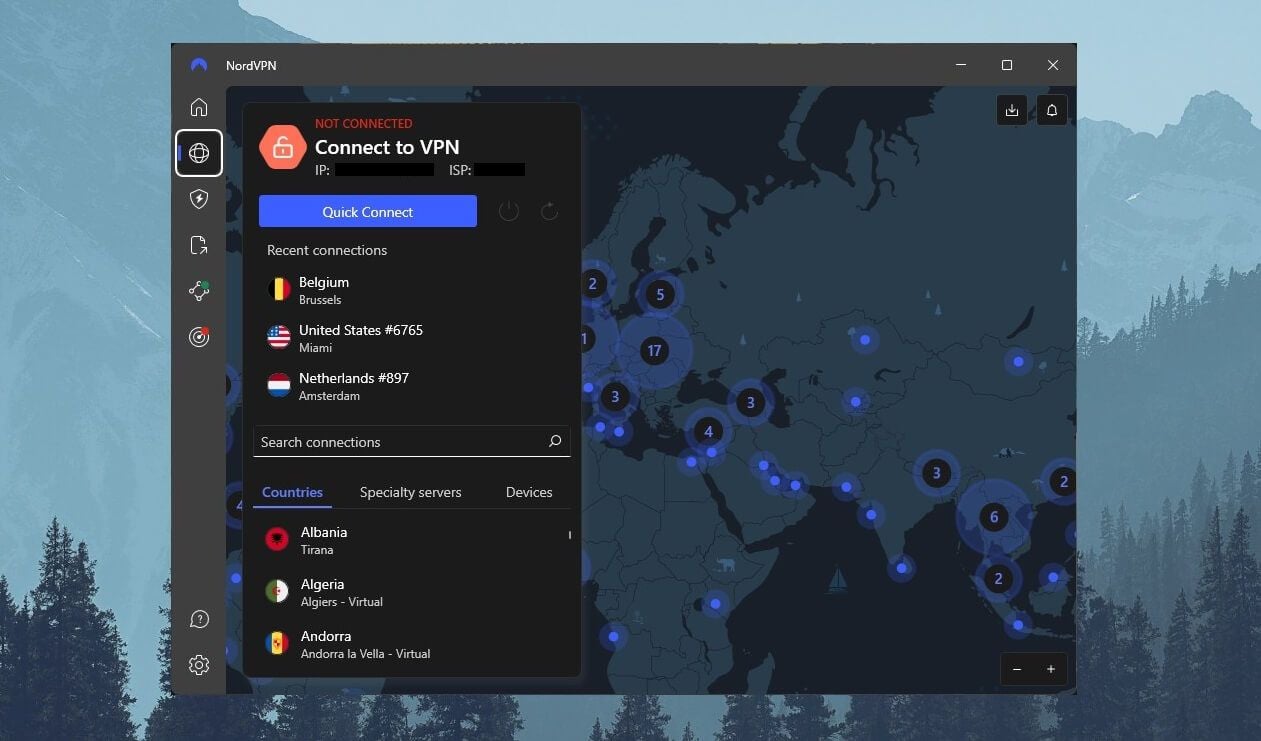This screenshot has height=741, width=1261.
Task: Open the notifications bell icon
Action: [1052, 110]
